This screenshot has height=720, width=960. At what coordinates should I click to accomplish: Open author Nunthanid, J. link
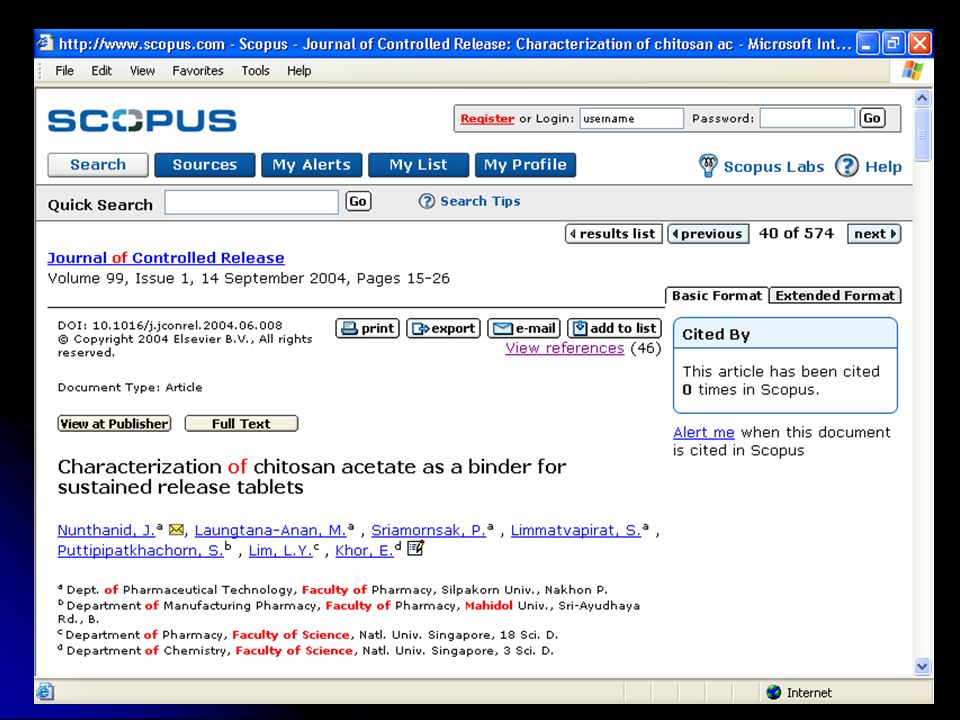(x=106, y=530)
